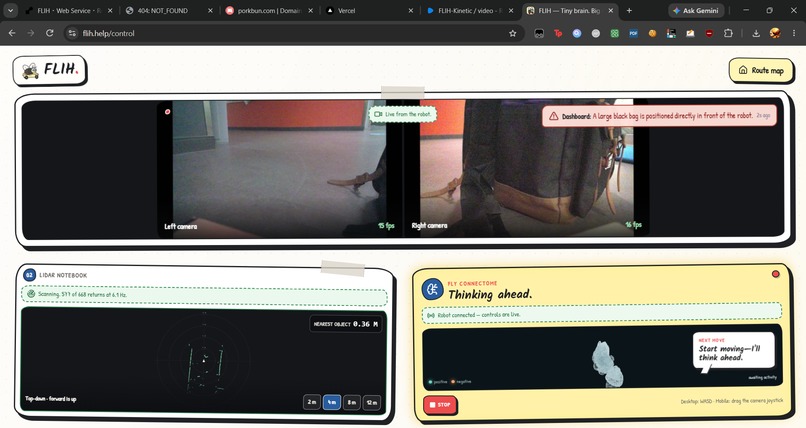Click the fly brain visualization
The height and width of the screenshot is (428, 806).
[x=607, y=364]
